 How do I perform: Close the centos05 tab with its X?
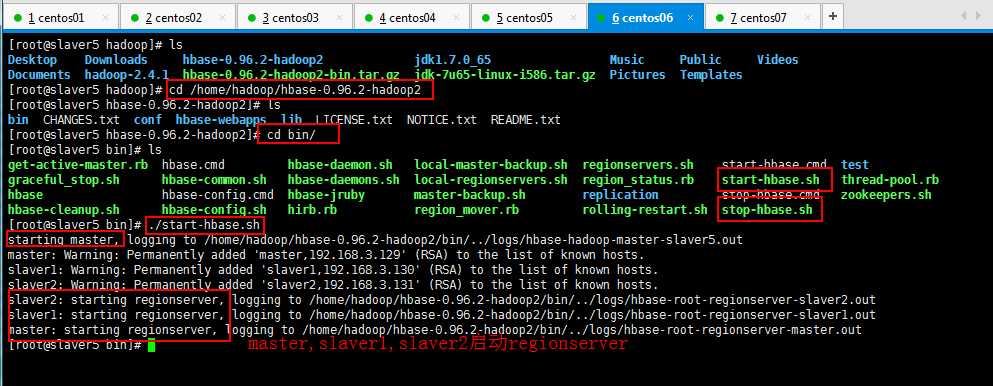(574, 18)
